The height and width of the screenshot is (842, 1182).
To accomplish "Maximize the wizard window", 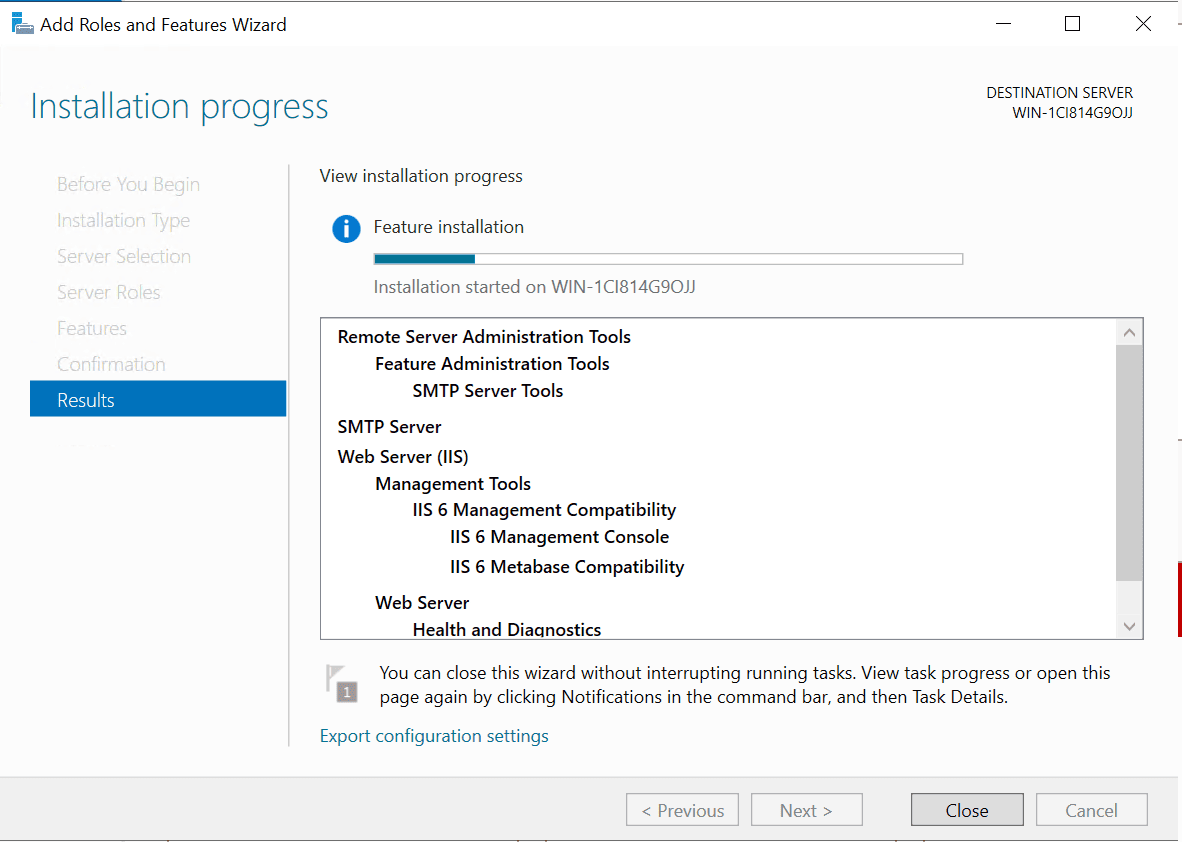I will [x=1072, y=24].
